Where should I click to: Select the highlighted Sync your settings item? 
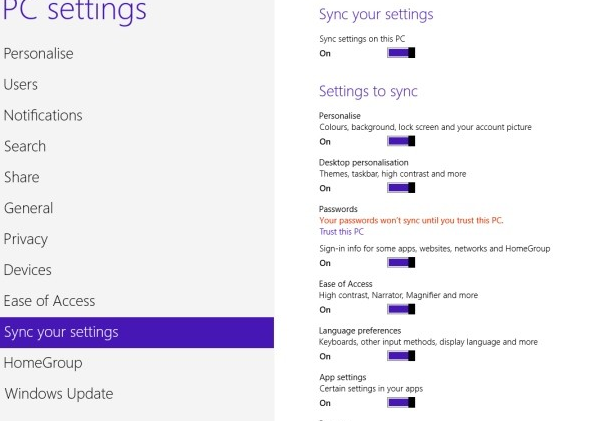tap(137, 332)
